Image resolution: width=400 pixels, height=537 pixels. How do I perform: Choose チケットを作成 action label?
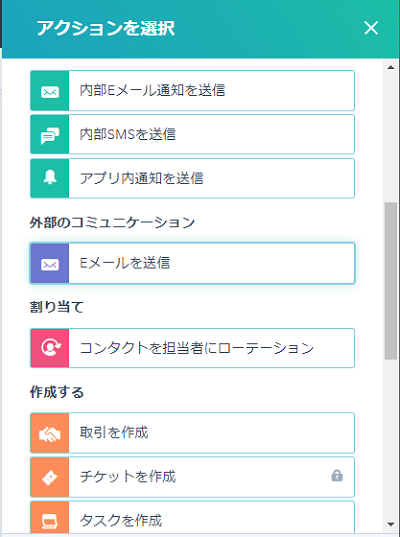click(128, 476)
